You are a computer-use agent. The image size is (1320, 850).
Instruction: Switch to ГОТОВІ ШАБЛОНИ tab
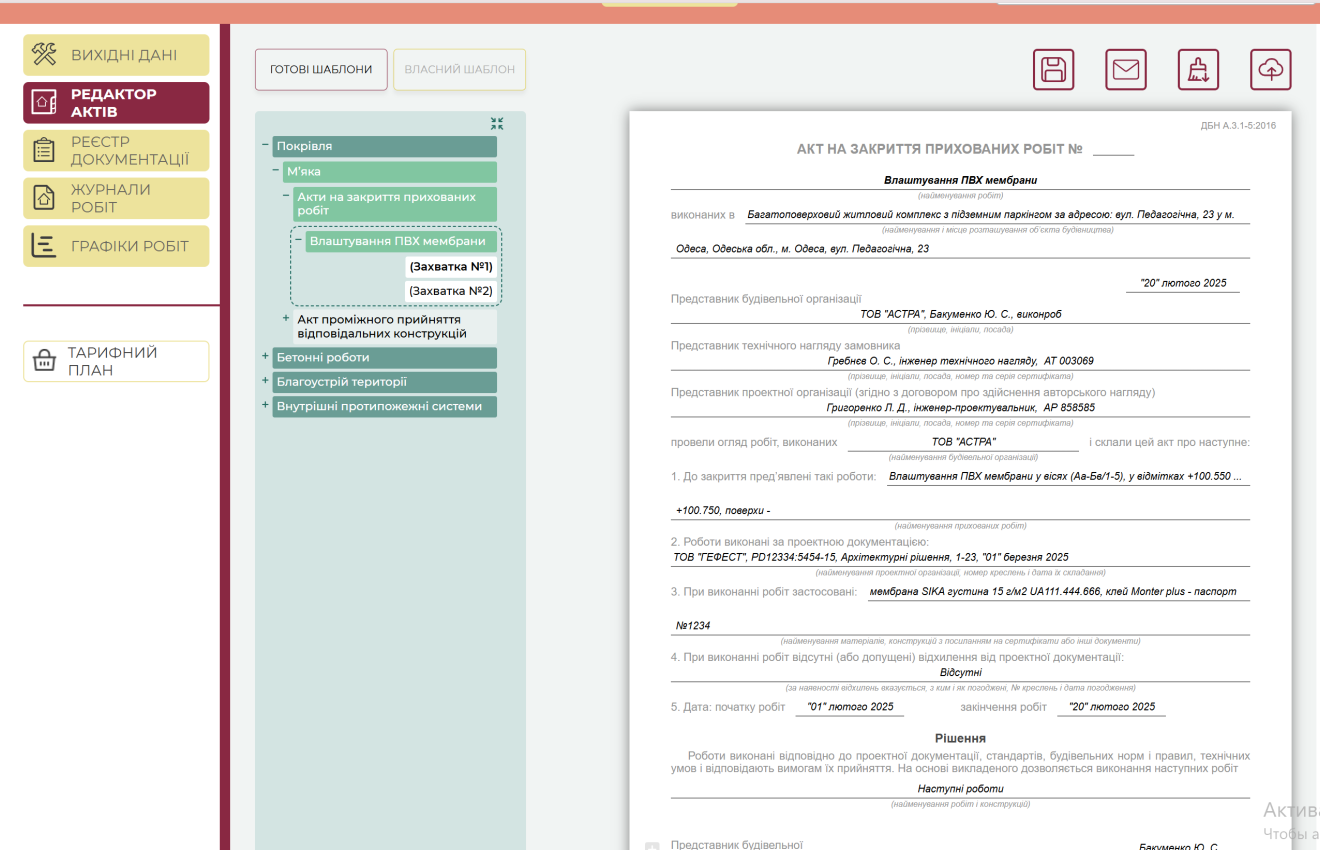click(x=321, y=70)
